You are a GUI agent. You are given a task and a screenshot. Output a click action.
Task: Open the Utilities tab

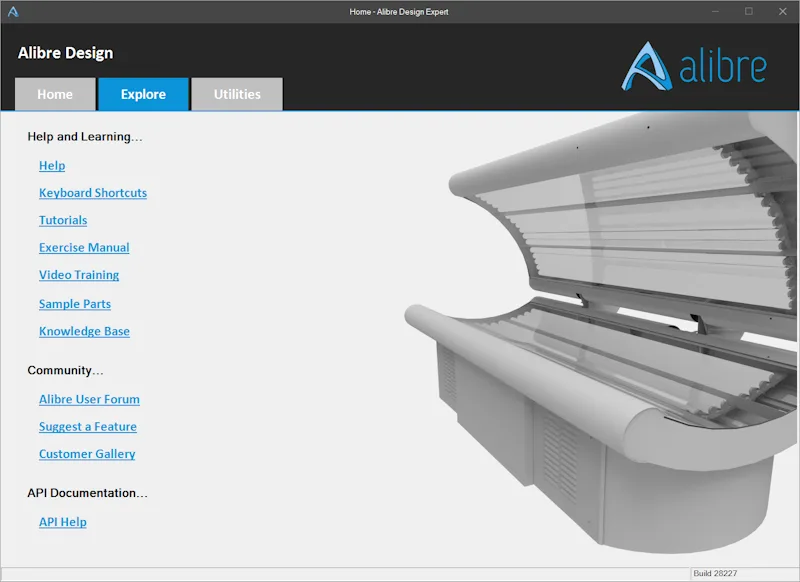point(237,94)
